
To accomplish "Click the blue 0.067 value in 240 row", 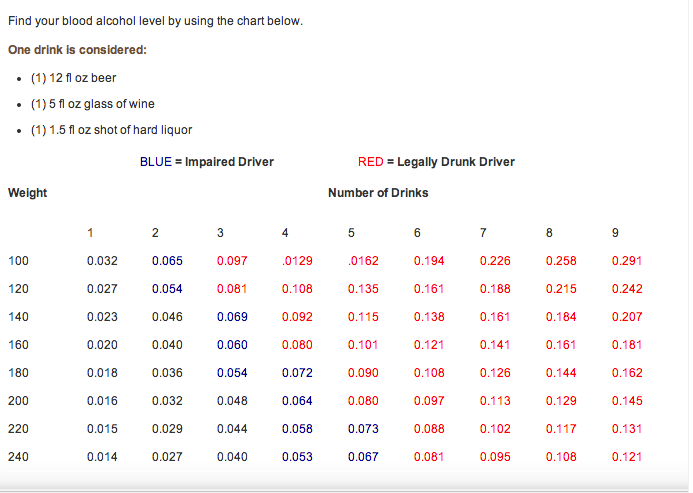I will tap(364, 457).
